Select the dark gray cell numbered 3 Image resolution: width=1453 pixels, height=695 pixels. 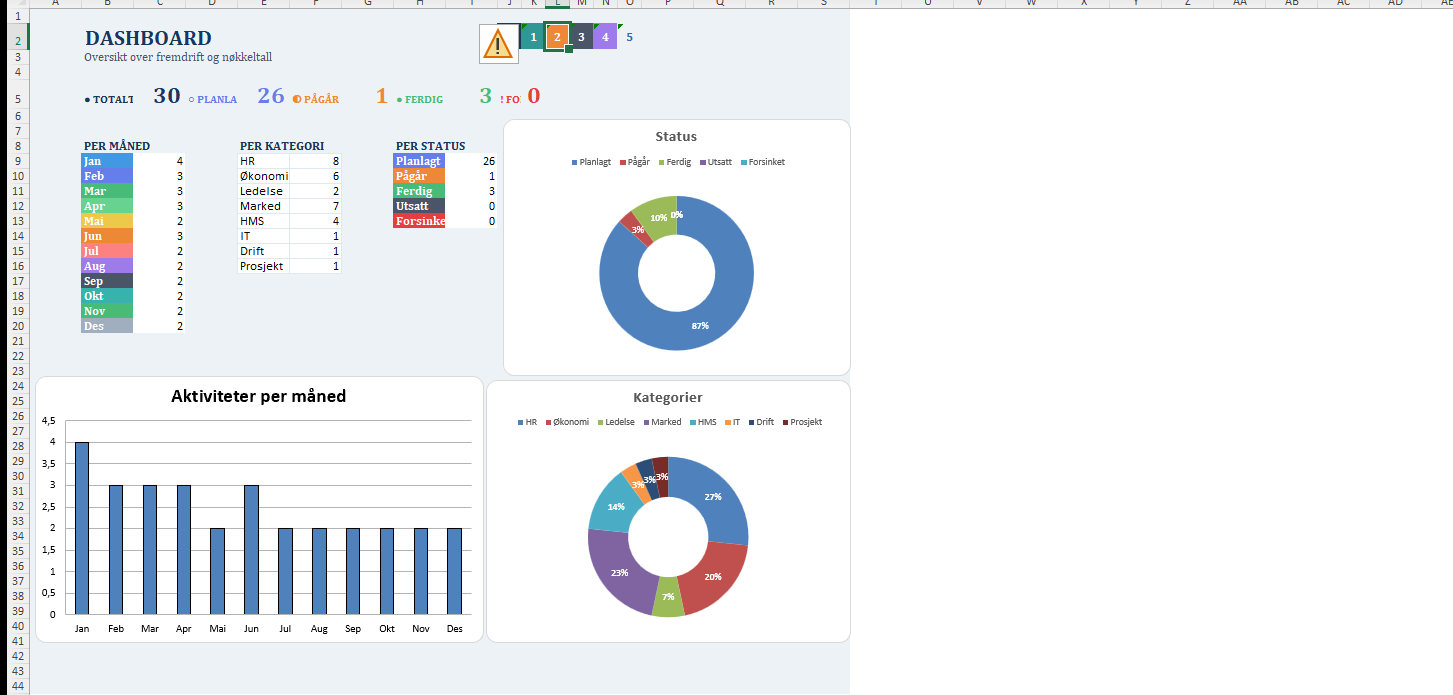coord(581,38)
